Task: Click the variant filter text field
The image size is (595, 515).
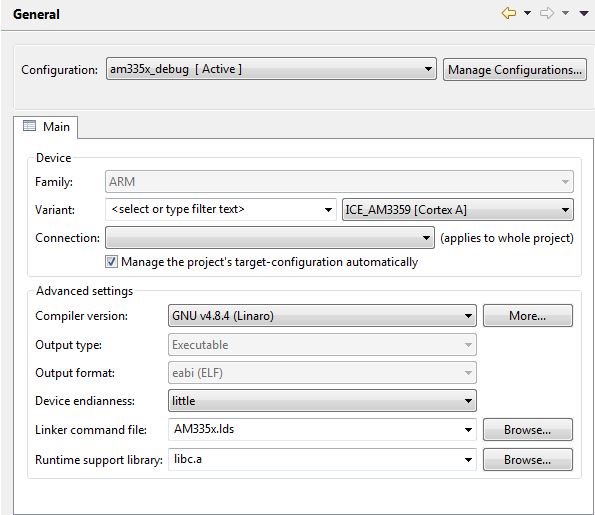Action: (214, 209)
